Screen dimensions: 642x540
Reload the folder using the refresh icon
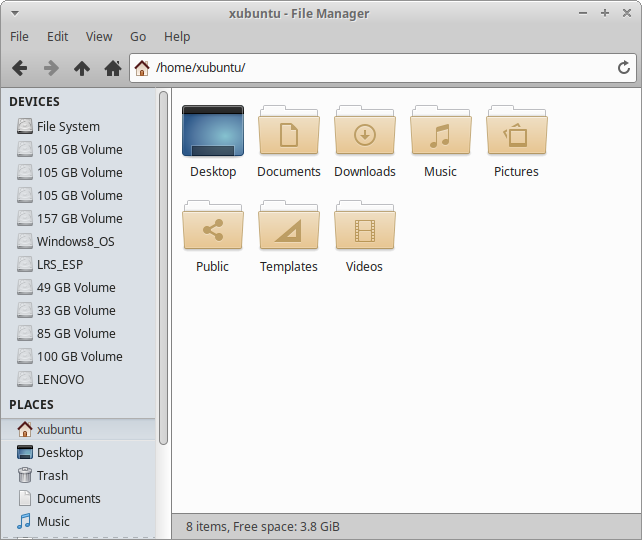[x=624, y=68]
